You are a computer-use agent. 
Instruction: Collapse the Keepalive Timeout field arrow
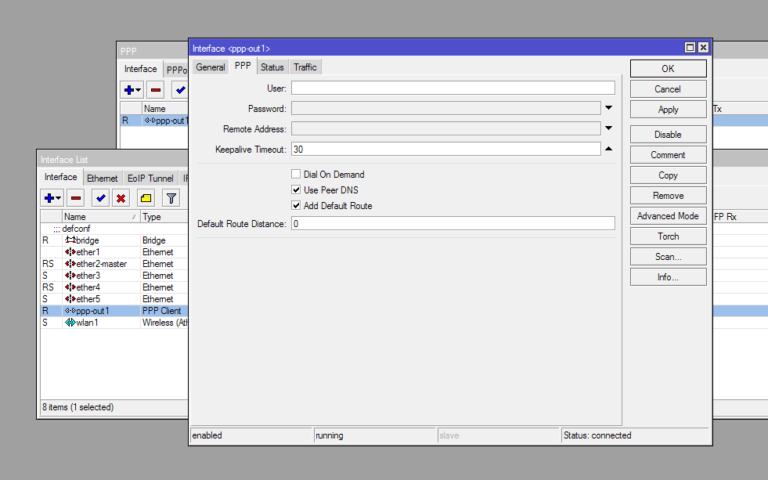[608, 149]
